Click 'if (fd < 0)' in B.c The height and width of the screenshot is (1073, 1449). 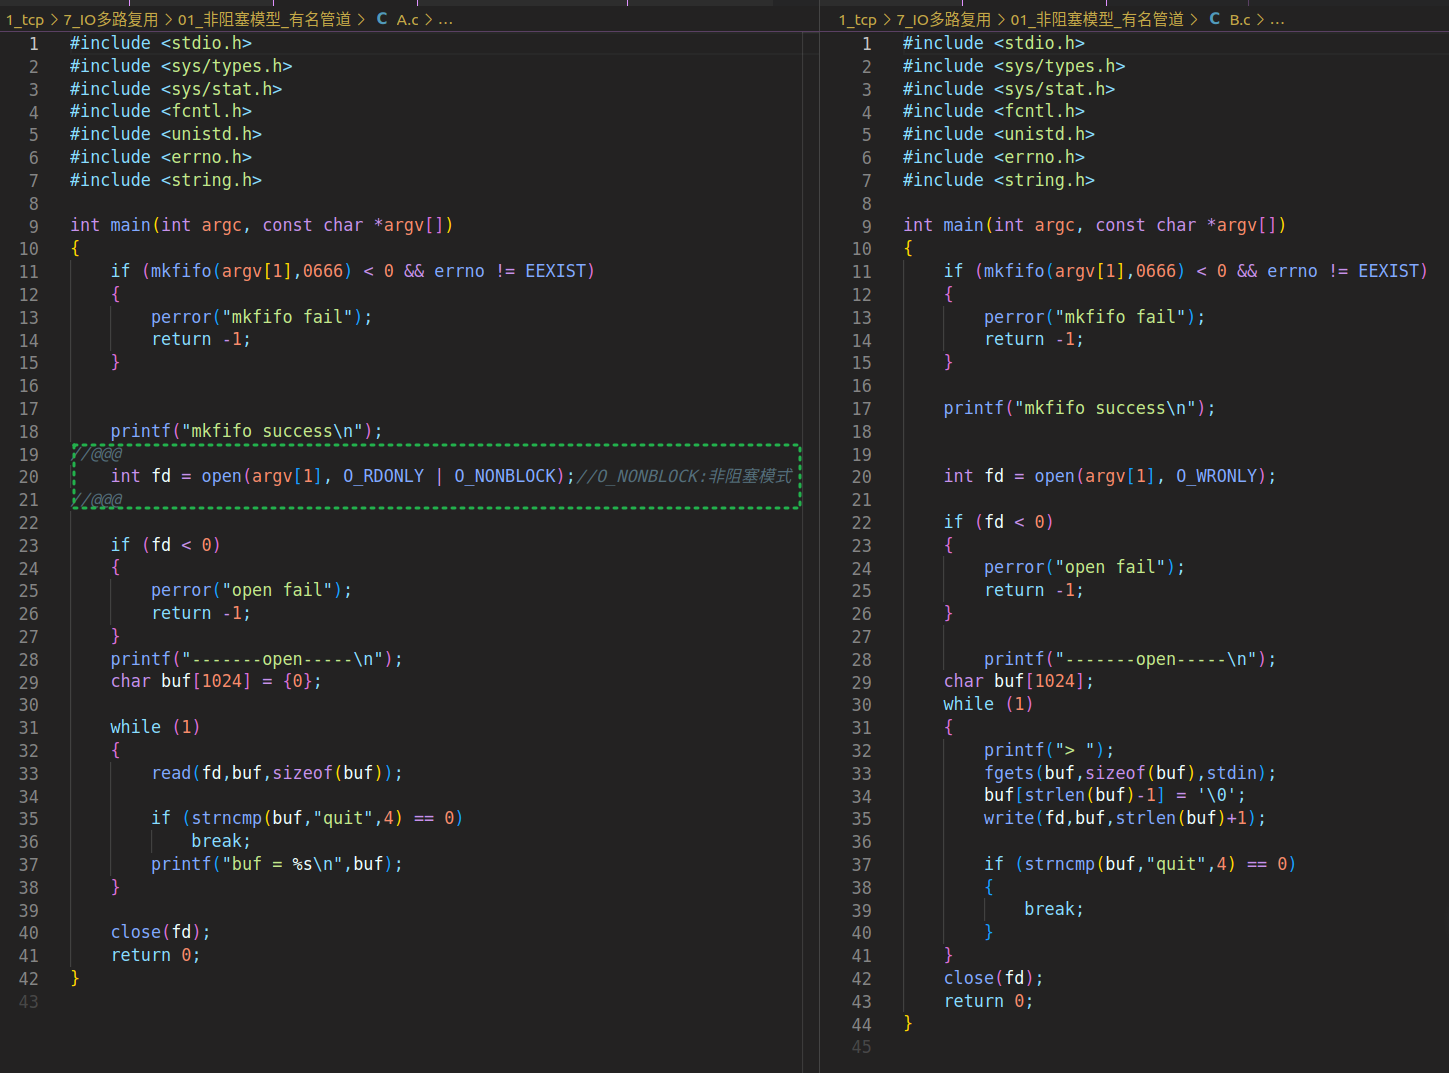(x=999, y=522)
